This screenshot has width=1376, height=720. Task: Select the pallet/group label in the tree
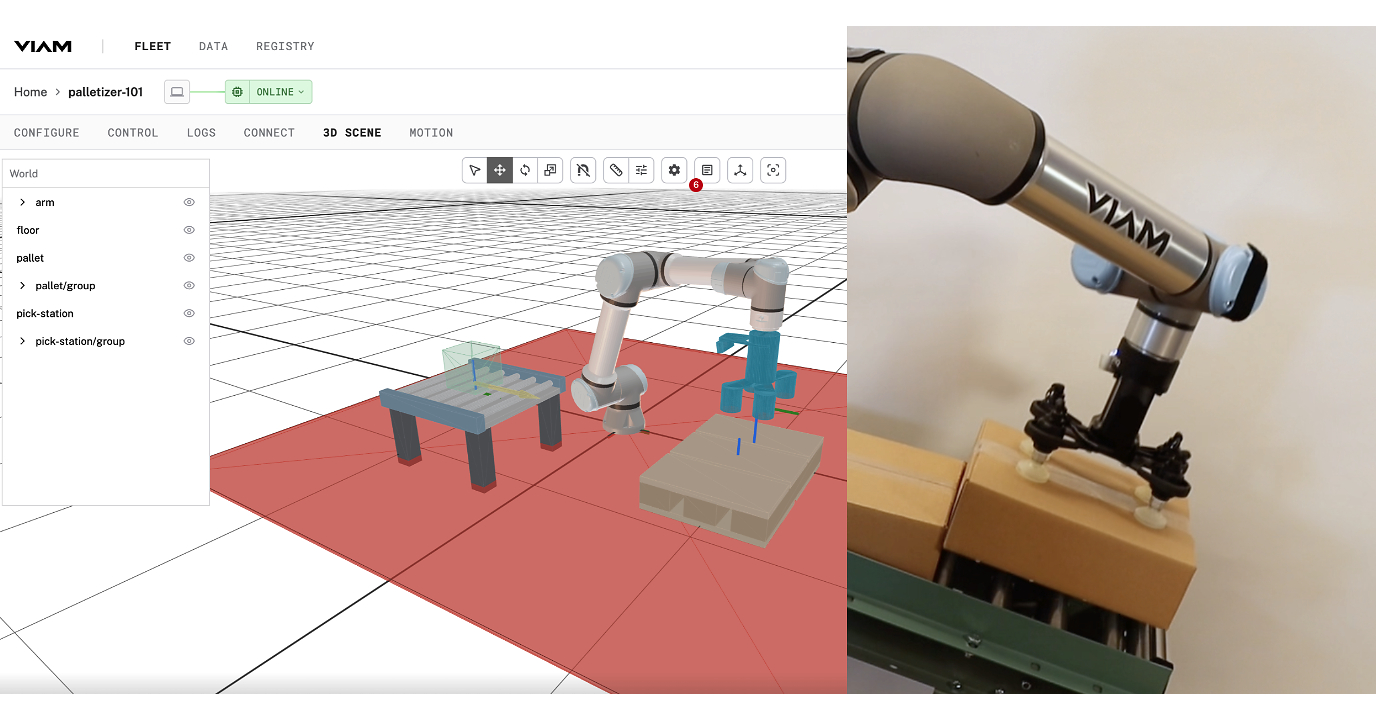[x=65, y=286]
